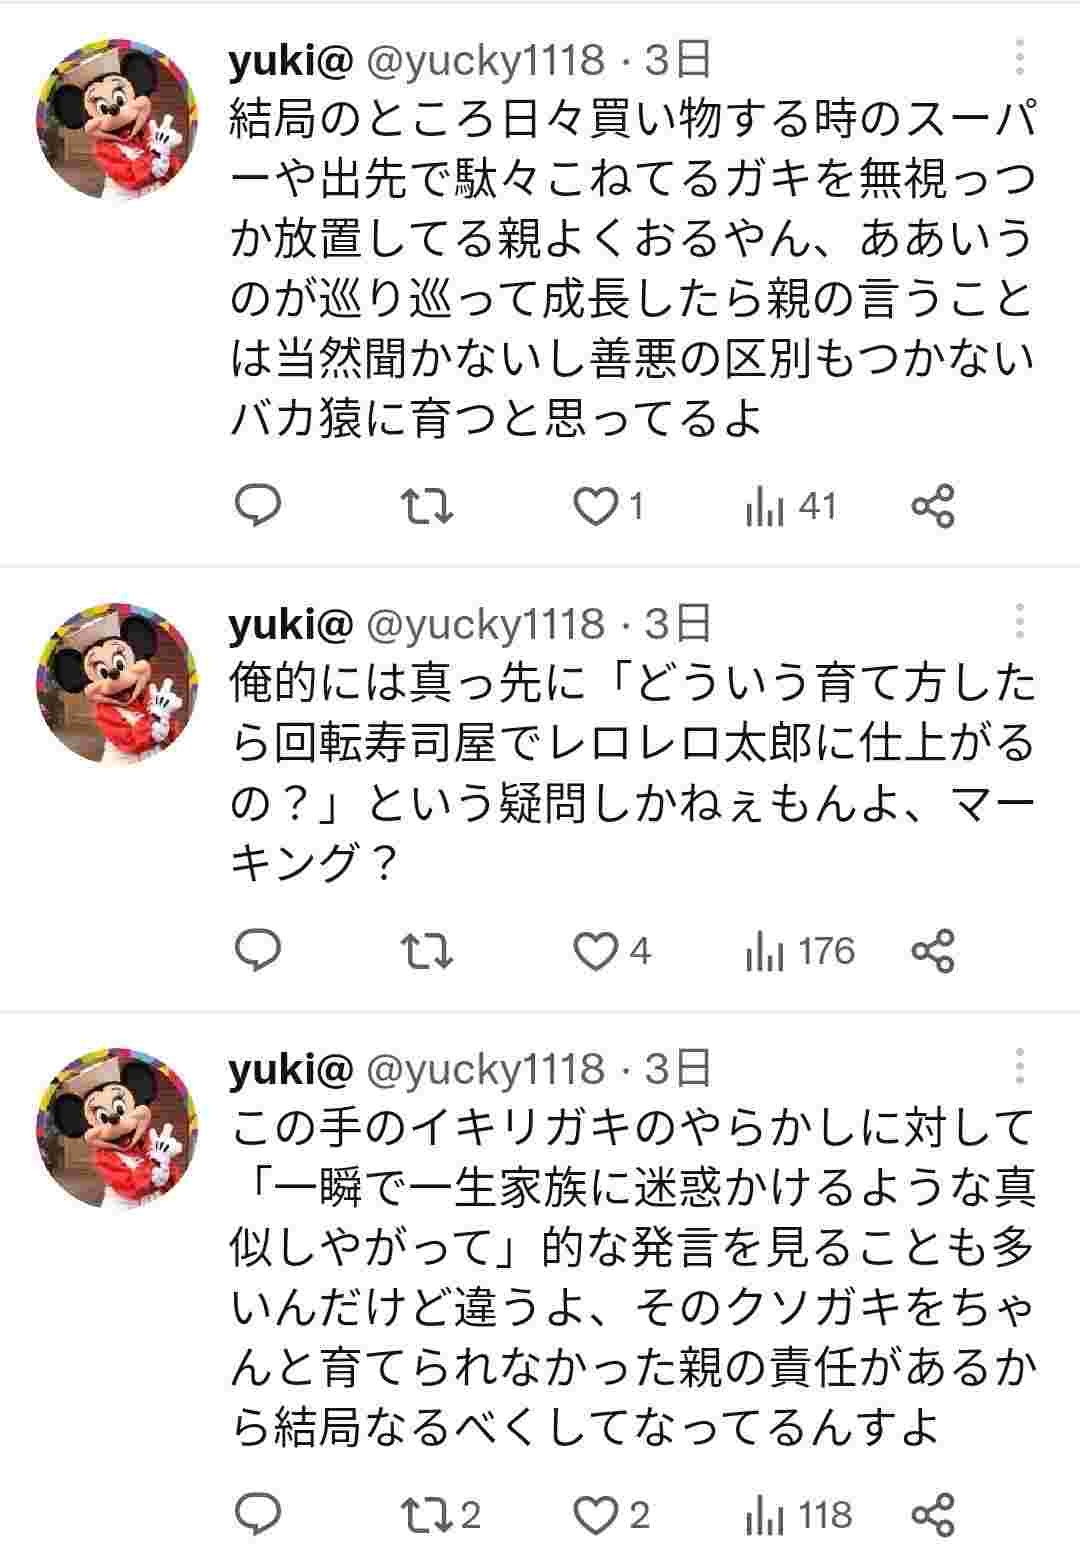Open yuki@ profile picture on first tweet
The width and height of the screenshot is (1080, 1545).
click(118, 120)
